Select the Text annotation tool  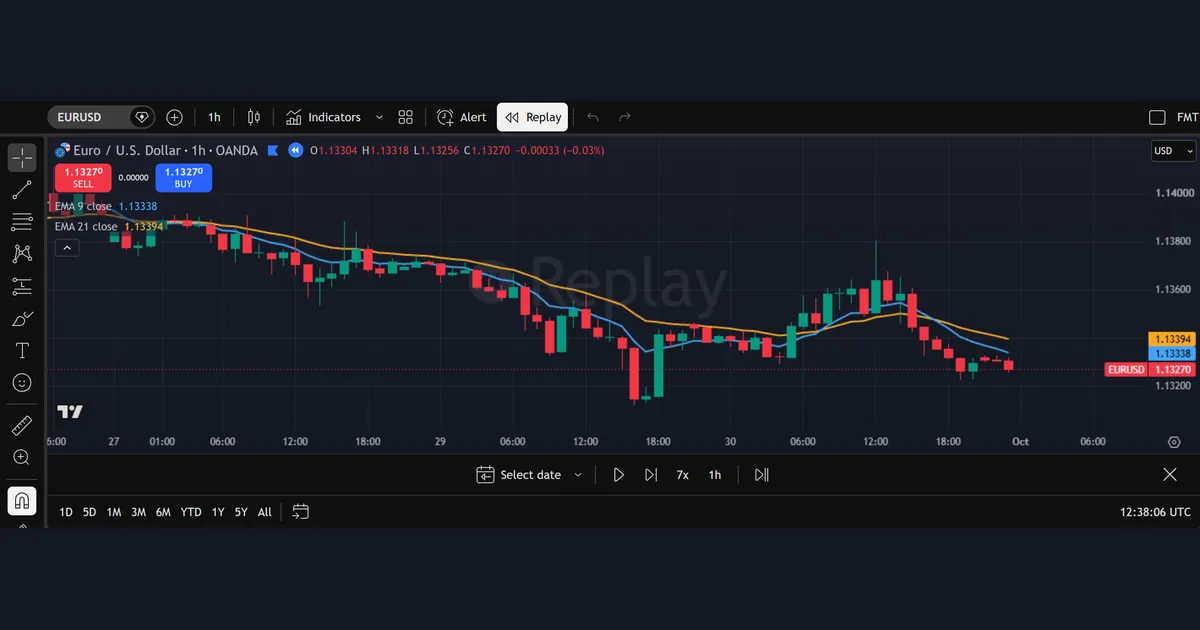[22, 351]
